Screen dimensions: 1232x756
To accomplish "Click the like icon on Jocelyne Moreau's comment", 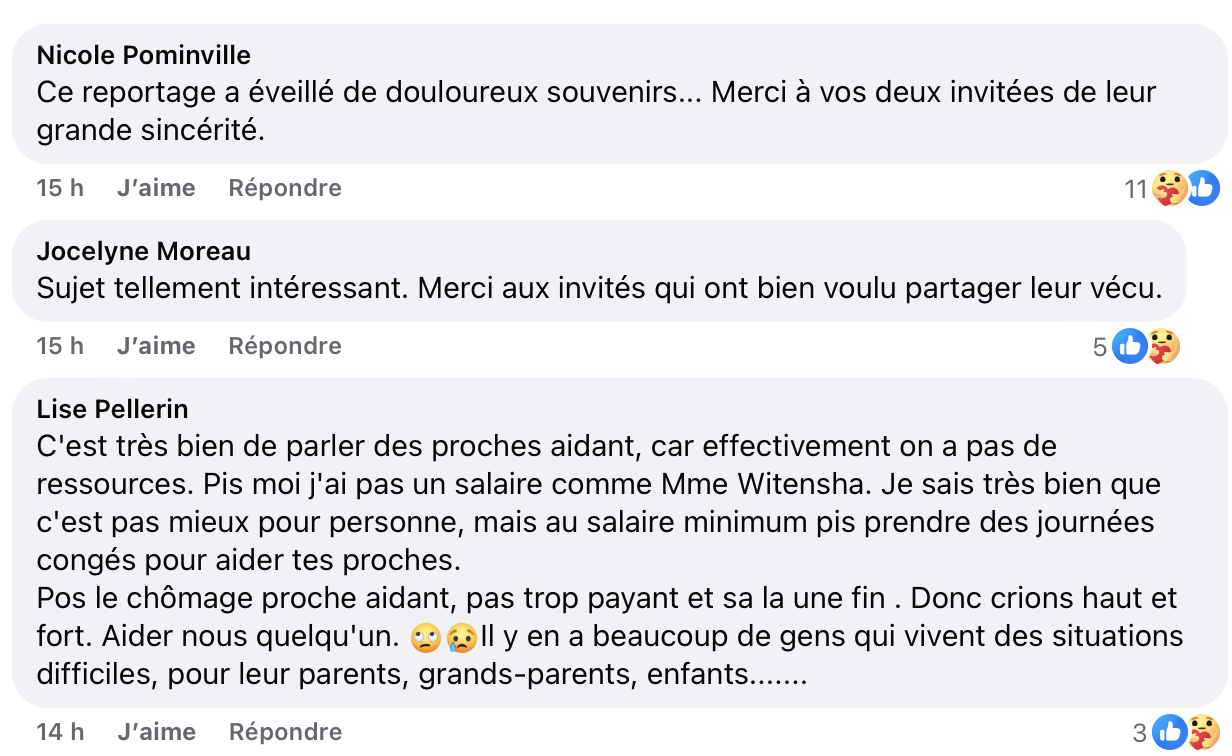I will click(1129, 345).
